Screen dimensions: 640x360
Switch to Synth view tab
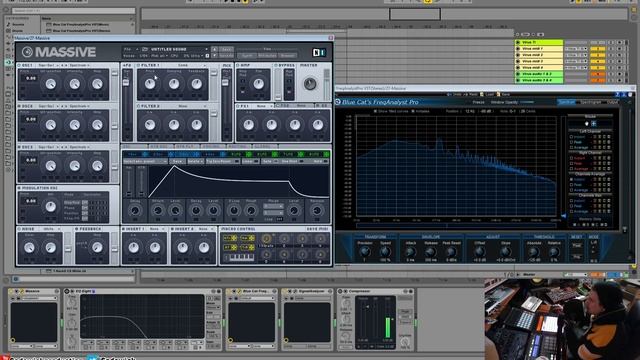pyautogui.click(x=247, y=56)
